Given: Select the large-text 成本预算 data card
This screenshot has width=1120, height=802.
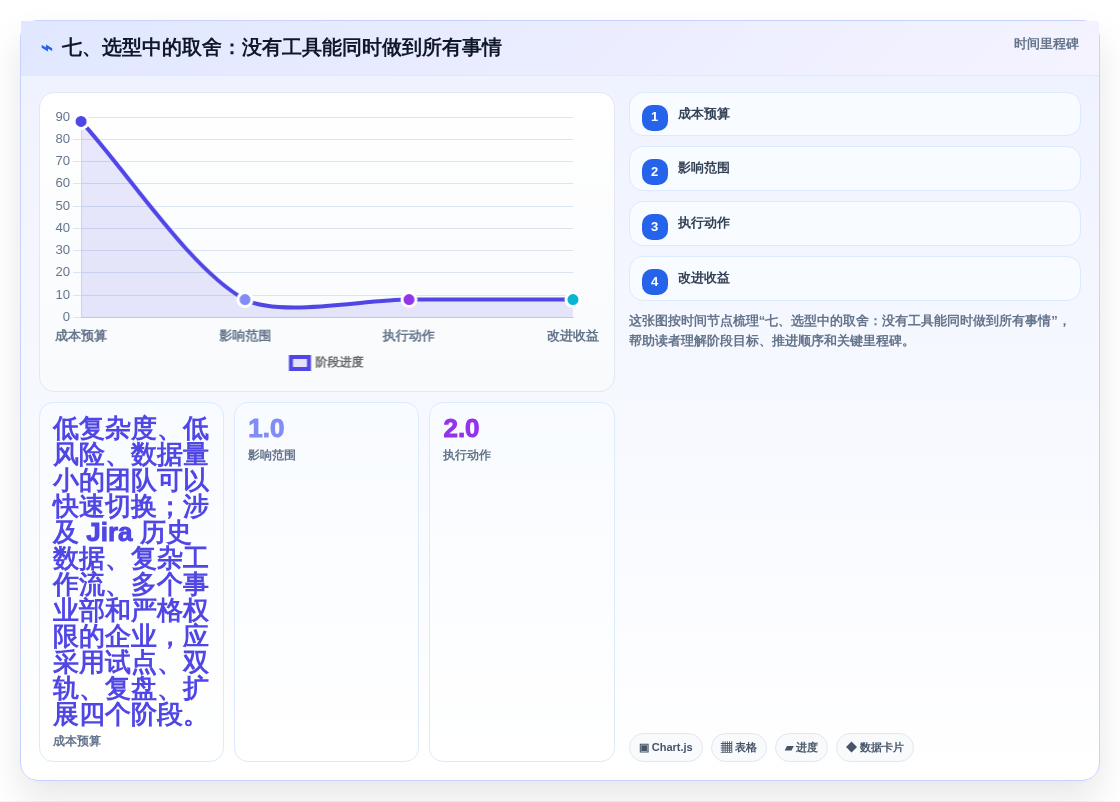Looking at the screenshot, I should pos(131,582).
